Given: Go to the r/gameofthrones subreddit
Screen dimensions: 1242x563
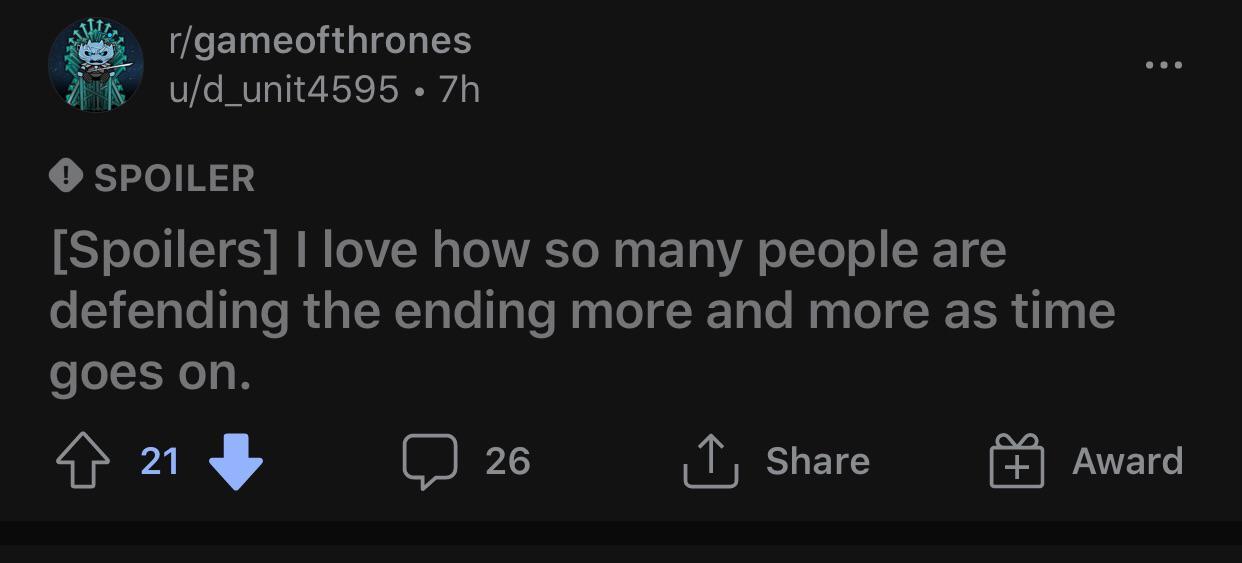Looking at the screenshot, I should pos(319,41).
